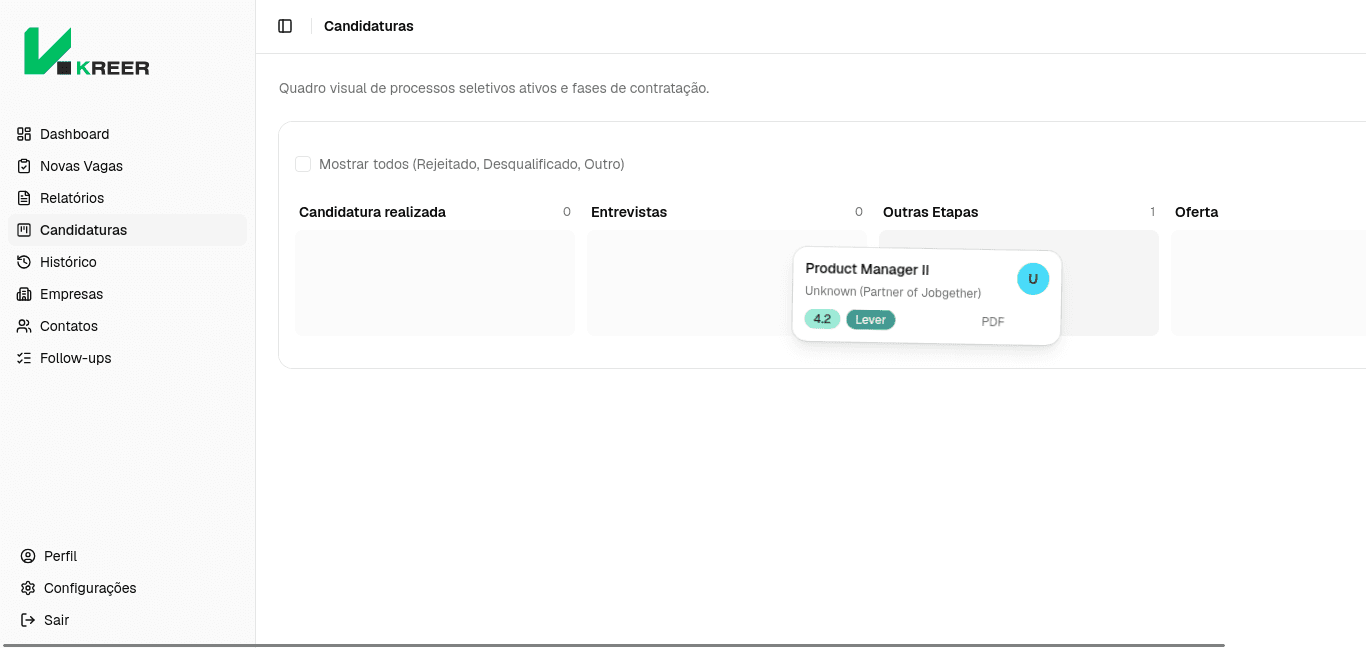The height and width of the screenshot is (648, 1366).
Task: Select the Product Manager II card title
Action: click(867, 269)
